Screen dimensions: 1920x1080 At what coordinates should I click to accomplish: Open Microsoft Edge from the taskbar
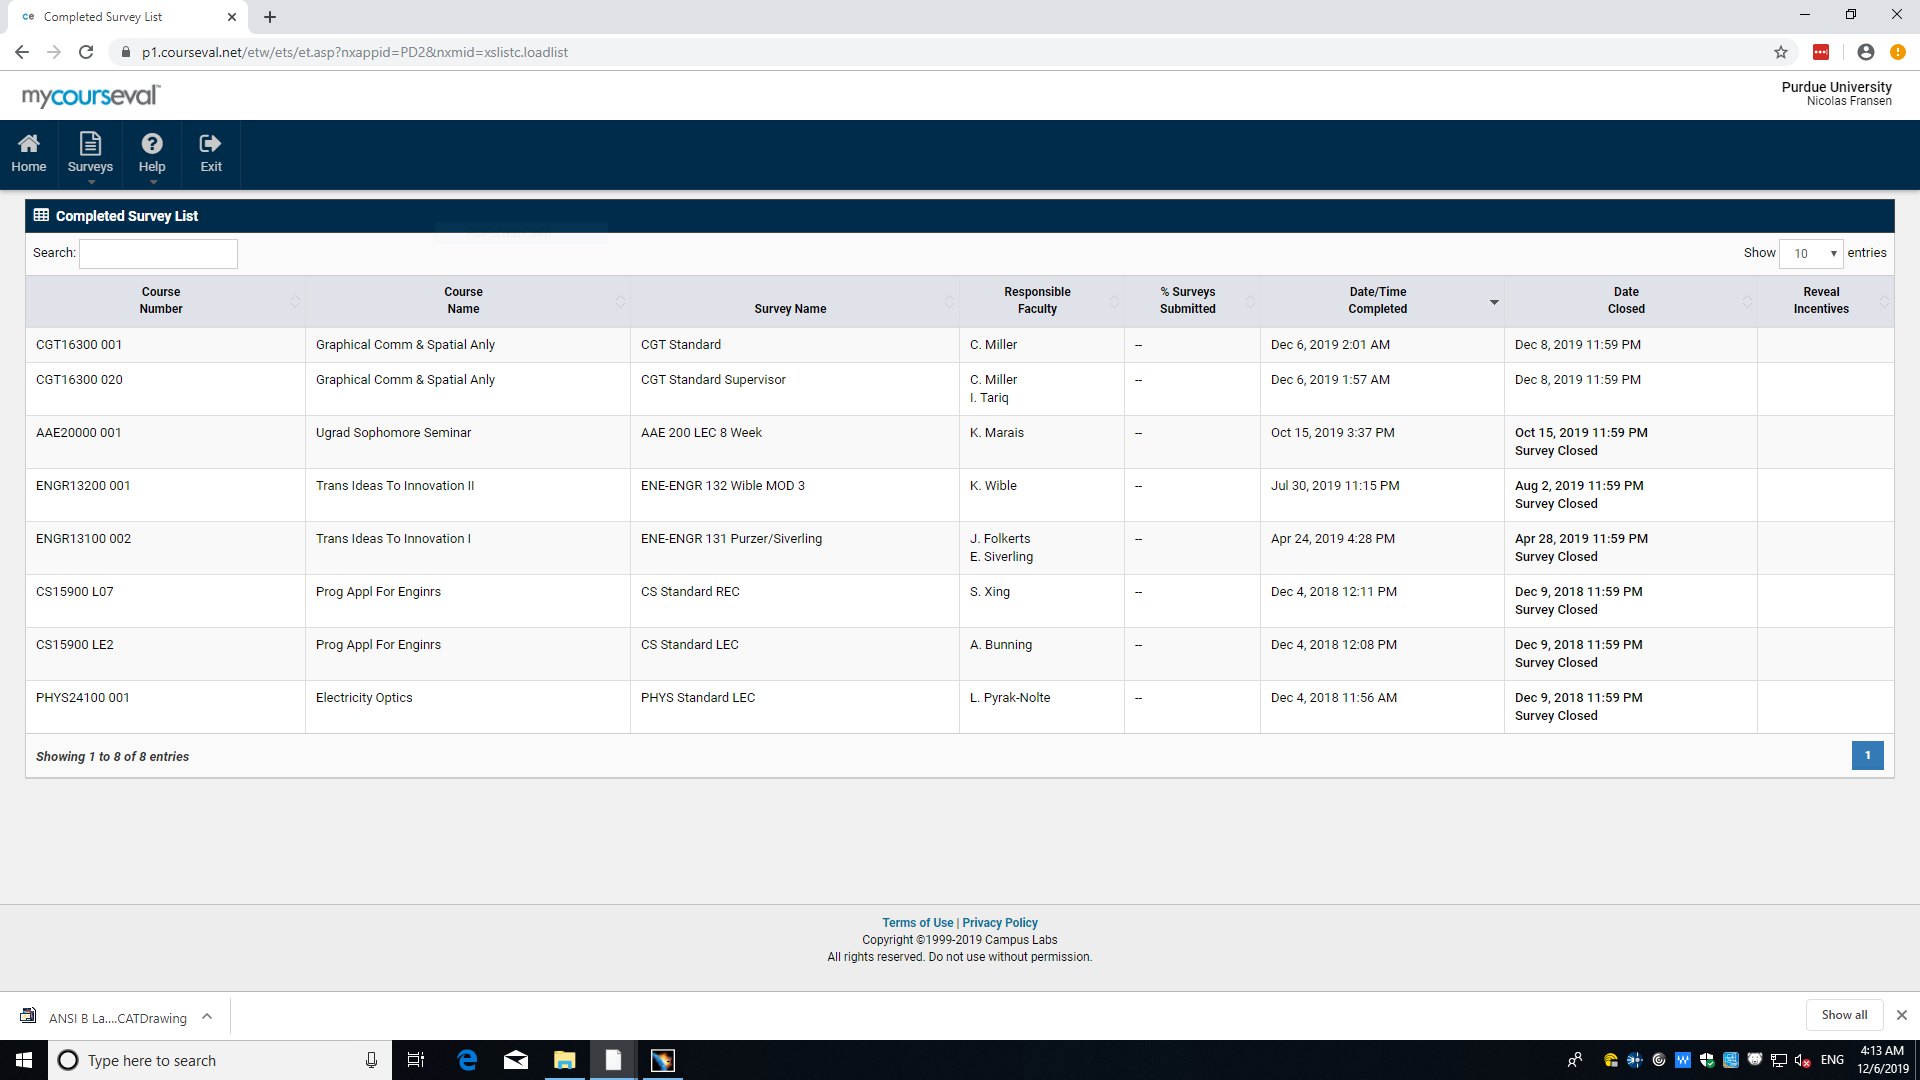(467, 1060)
